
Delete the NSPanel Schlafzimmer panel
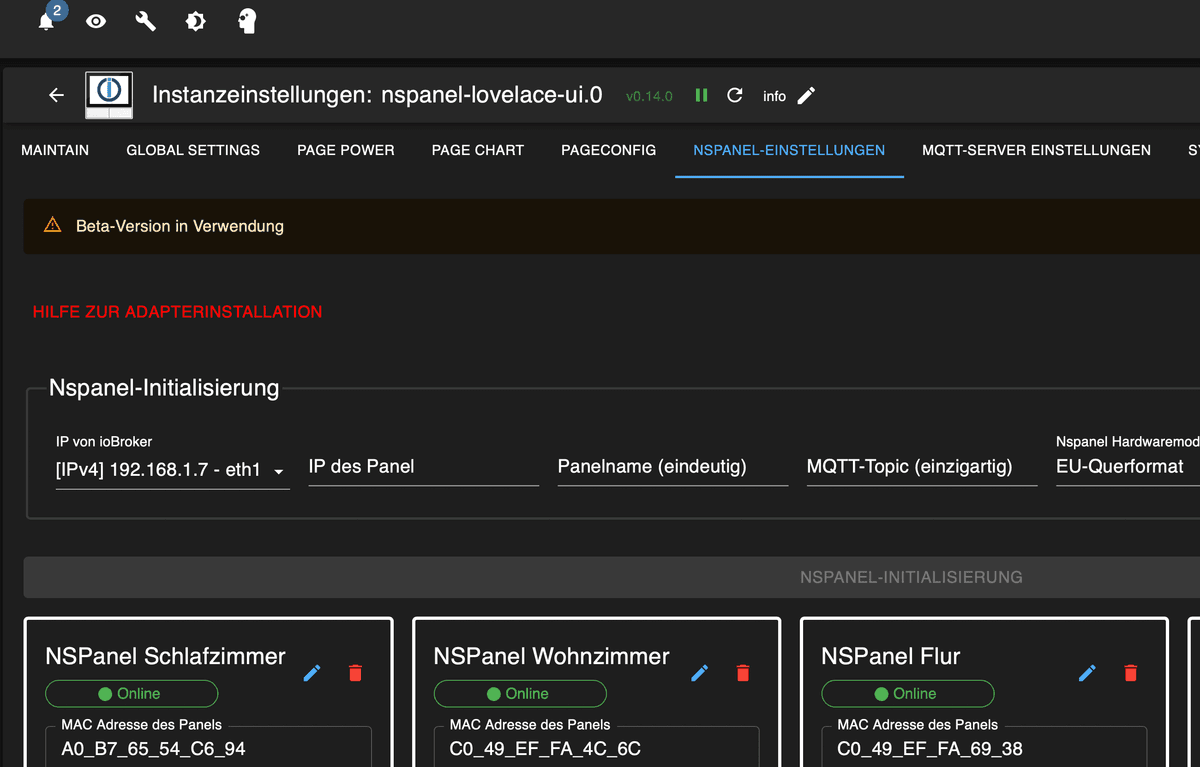355,673
